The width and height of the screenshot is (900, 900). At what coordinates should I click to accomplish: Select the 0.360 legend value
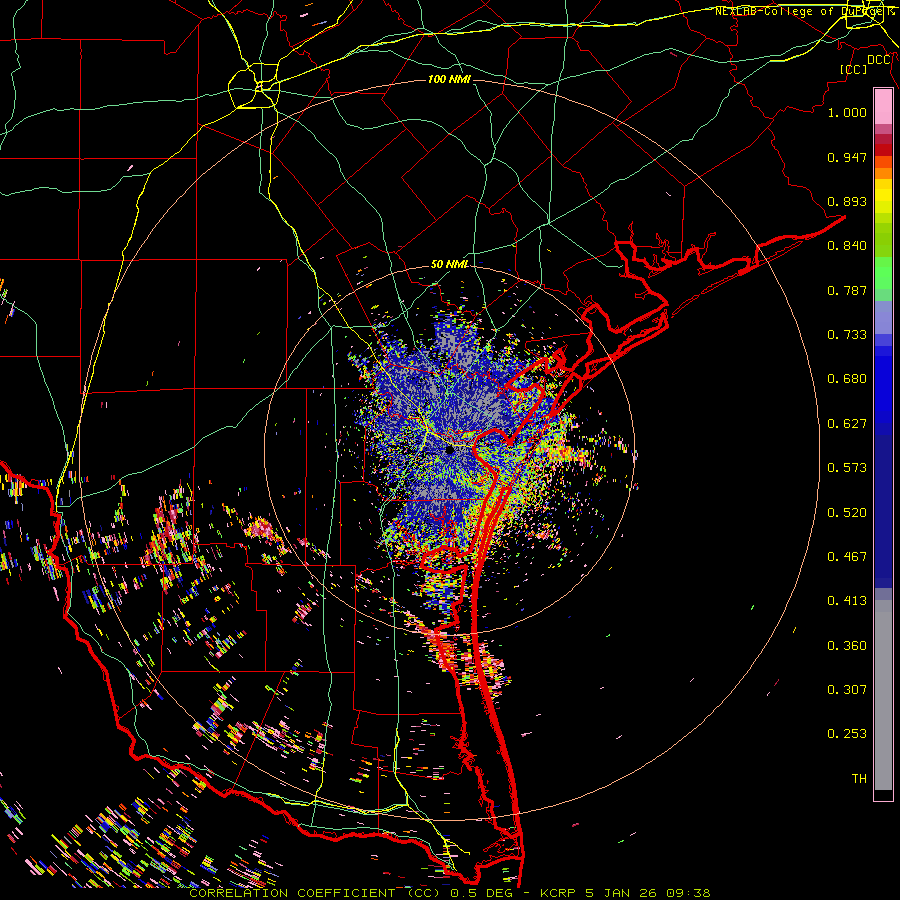[847, 646]
